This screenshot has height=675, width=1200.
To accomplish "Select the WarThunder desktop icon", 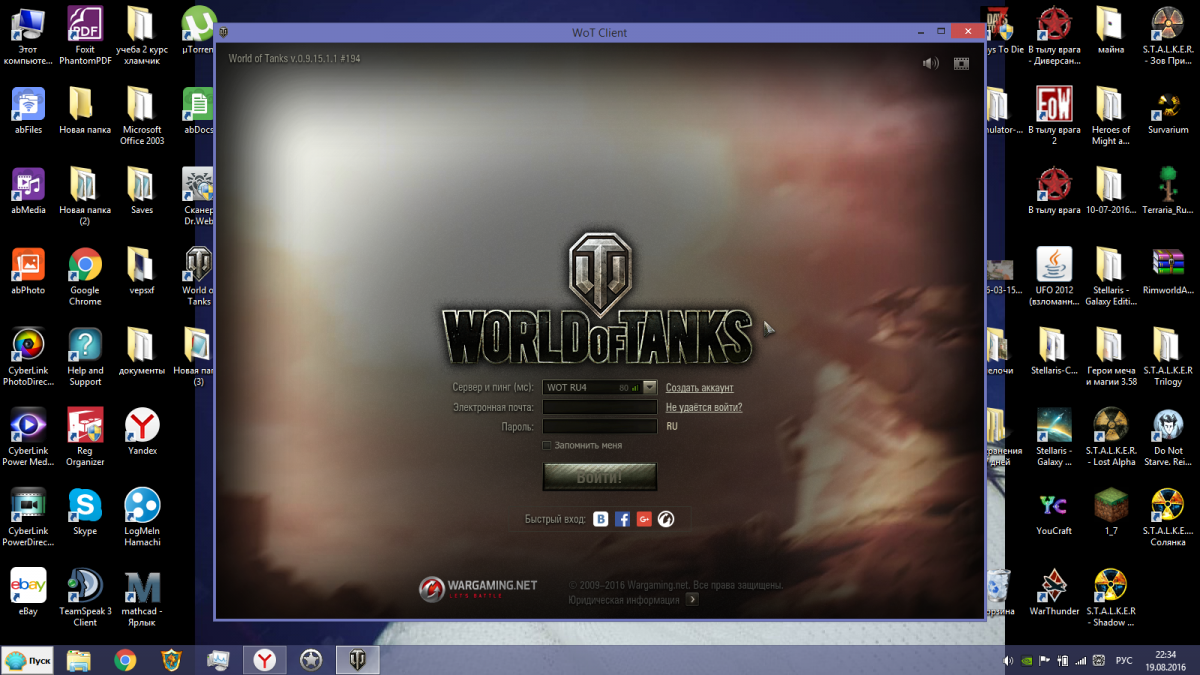I will pyautogui.click(x=1054, y=591).
